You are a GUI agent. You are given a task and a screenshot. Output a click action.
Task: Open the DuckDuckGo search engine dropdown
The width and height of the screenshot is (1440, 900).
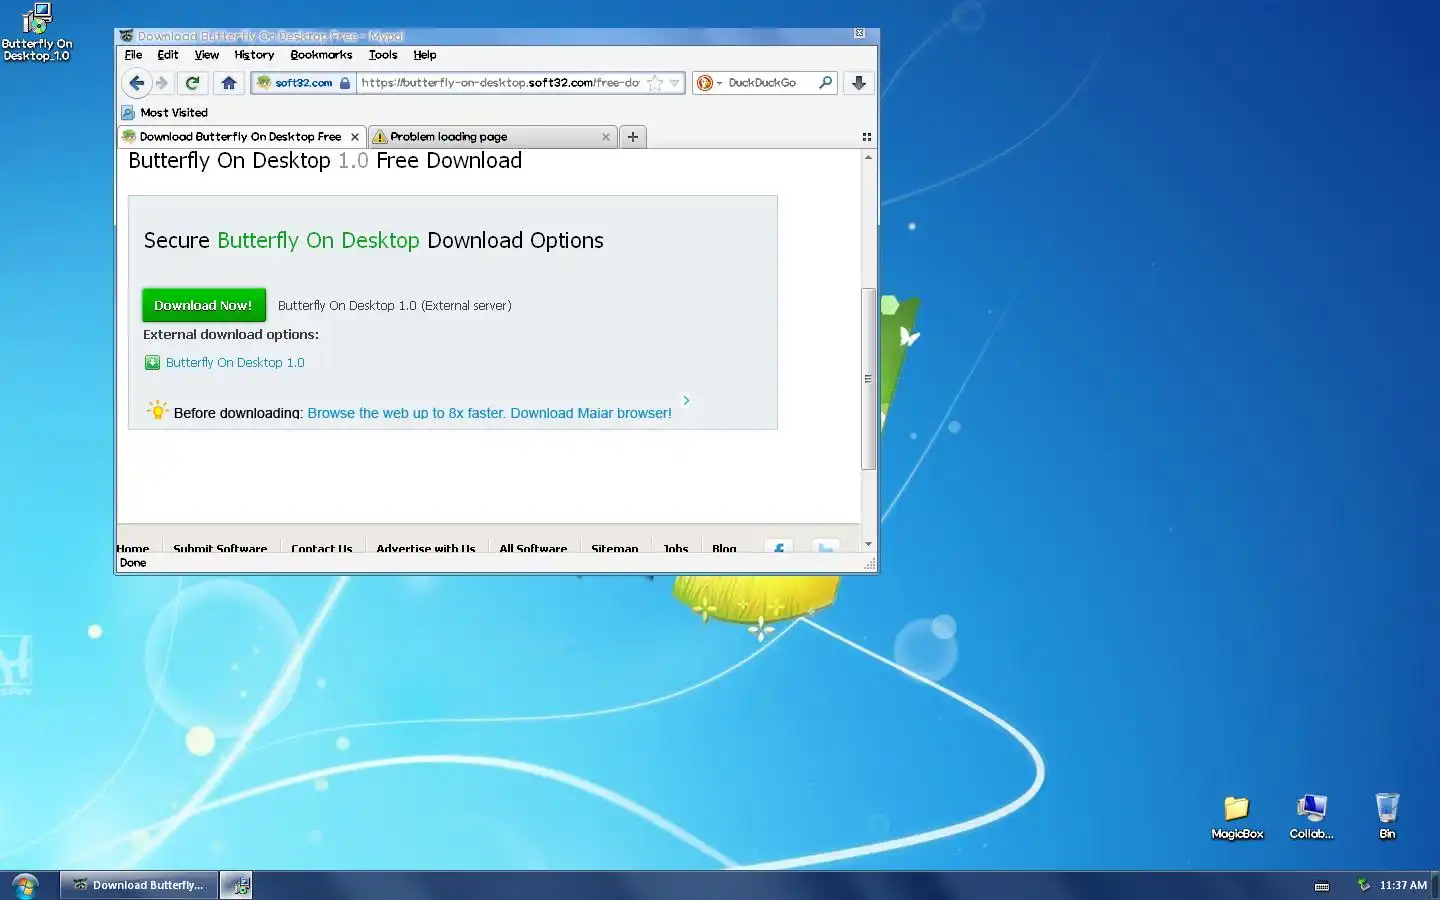tap(708, 83)
